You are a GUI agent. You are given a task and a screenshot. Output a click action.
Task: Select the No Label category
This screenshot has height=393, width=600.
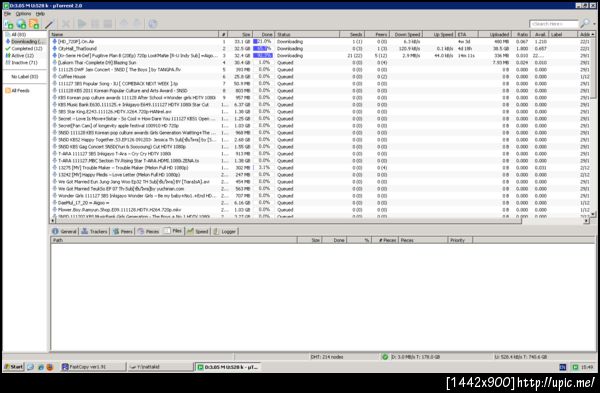point(24,77)
